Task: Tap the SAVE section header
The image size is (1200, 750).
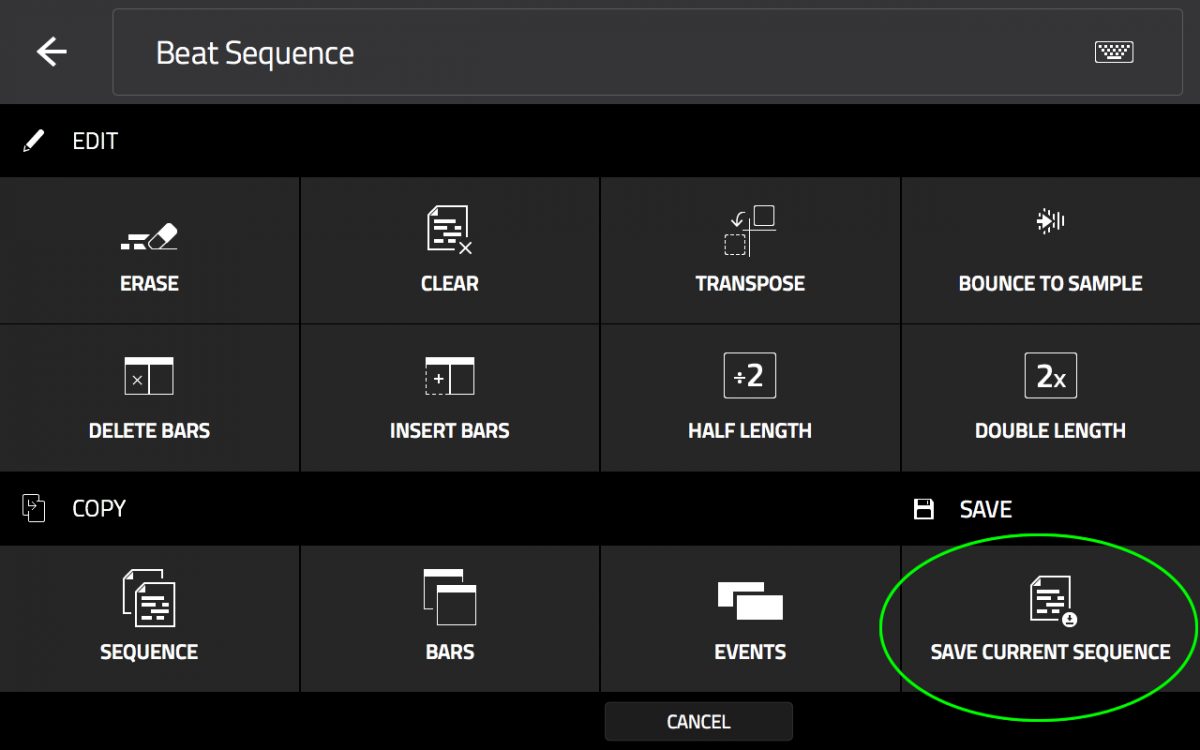Action: (985, 509)
